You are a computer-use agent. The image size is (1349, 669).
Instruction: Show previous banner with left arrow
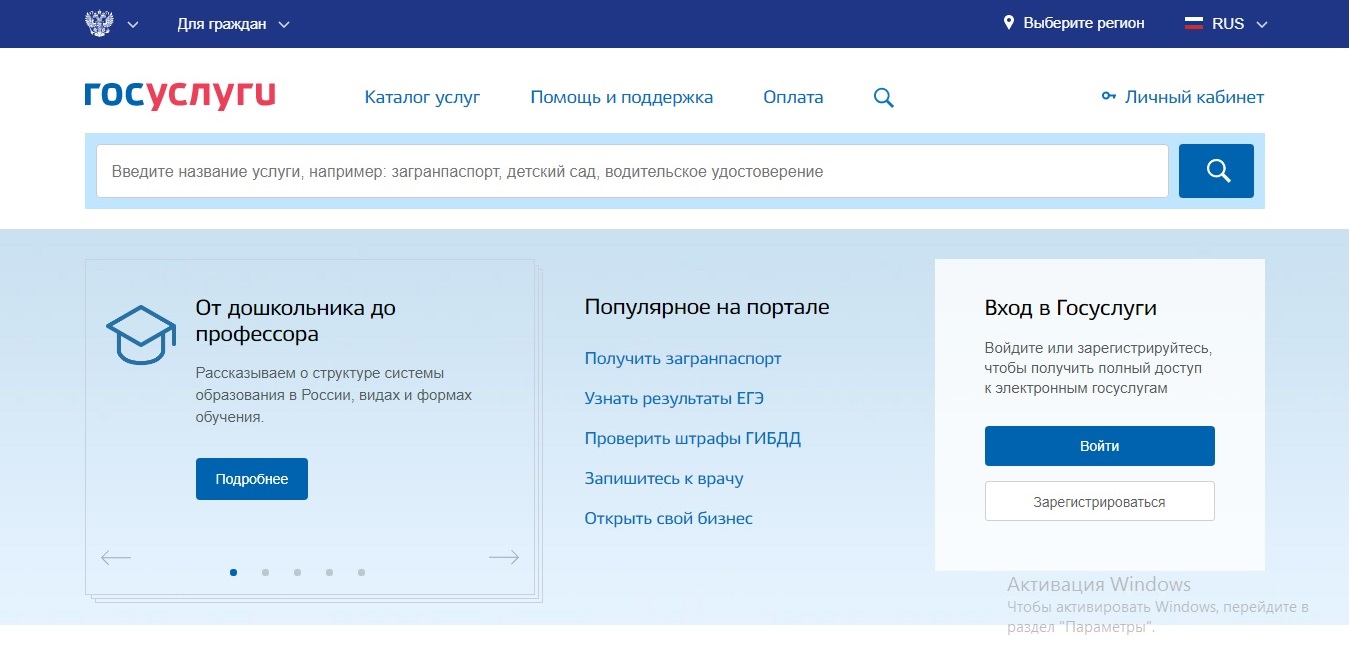coord(116,557)
